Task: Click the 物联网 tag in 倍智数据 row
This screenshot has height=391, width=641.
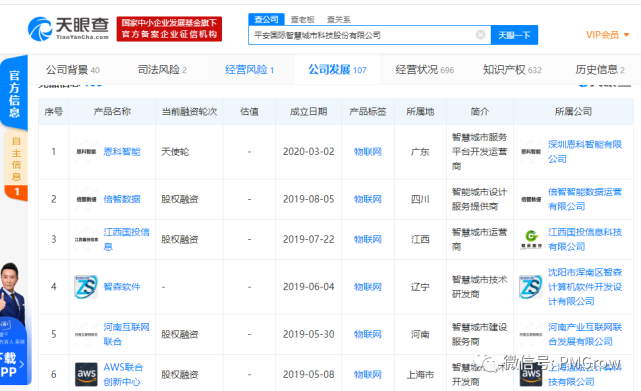Action: click(x=368, y=199)
